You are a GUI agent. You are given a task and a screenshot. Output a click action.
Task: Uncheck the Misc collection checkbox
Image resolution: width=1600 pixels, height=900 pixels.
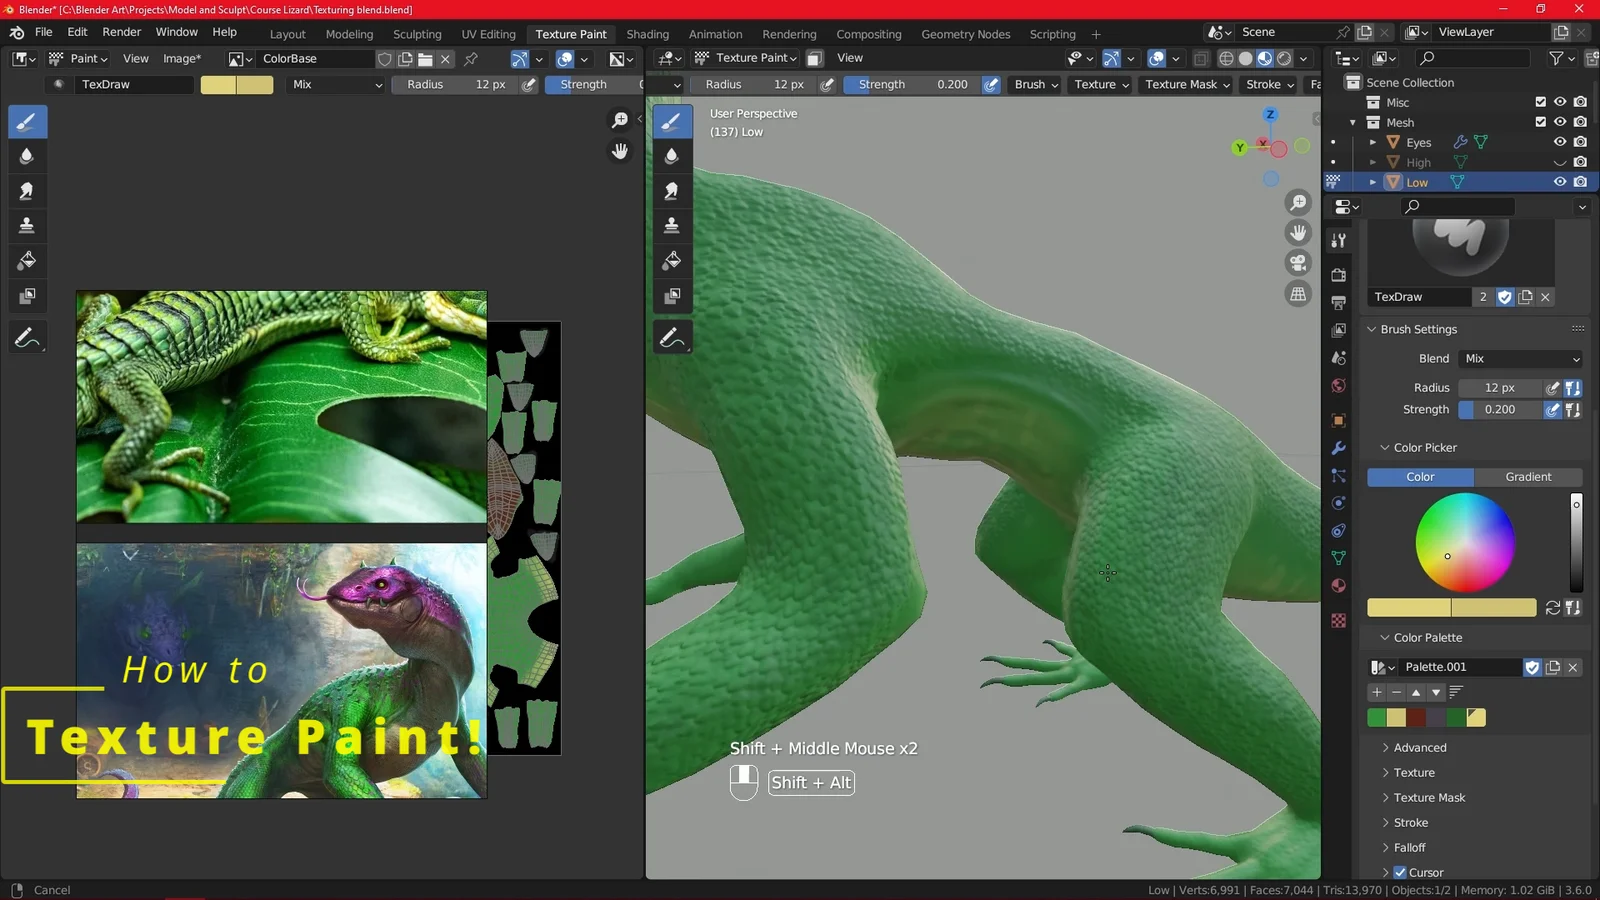(x=1540, y=102)
